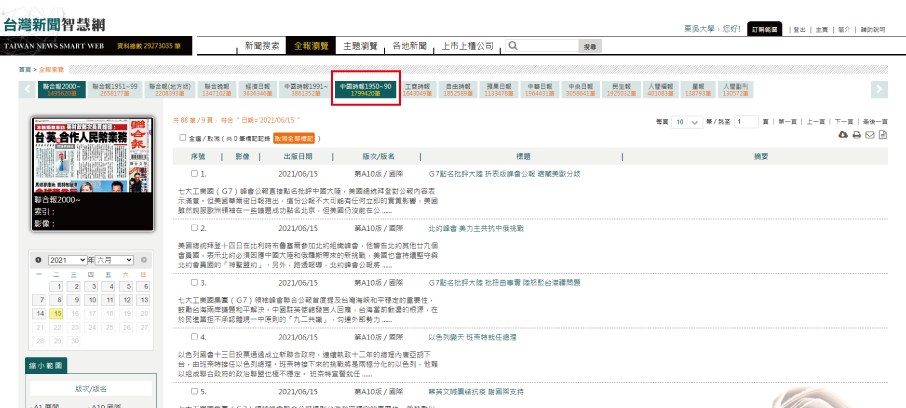
Task: Select the 中國時報1991~ newspaper tab
Action: point(306,89)
